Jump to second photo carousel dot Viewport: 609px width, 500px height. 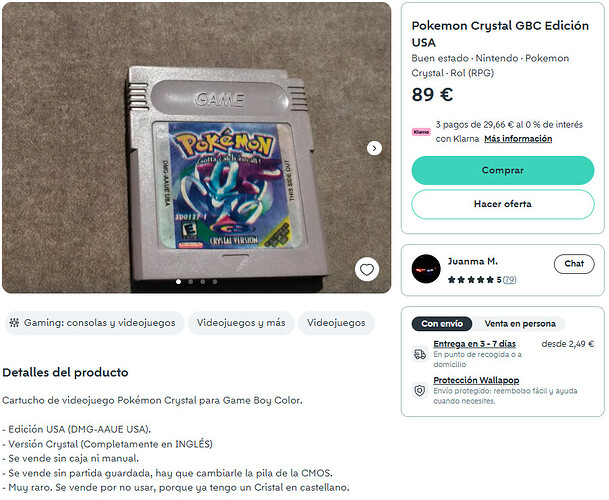(191, 282)
